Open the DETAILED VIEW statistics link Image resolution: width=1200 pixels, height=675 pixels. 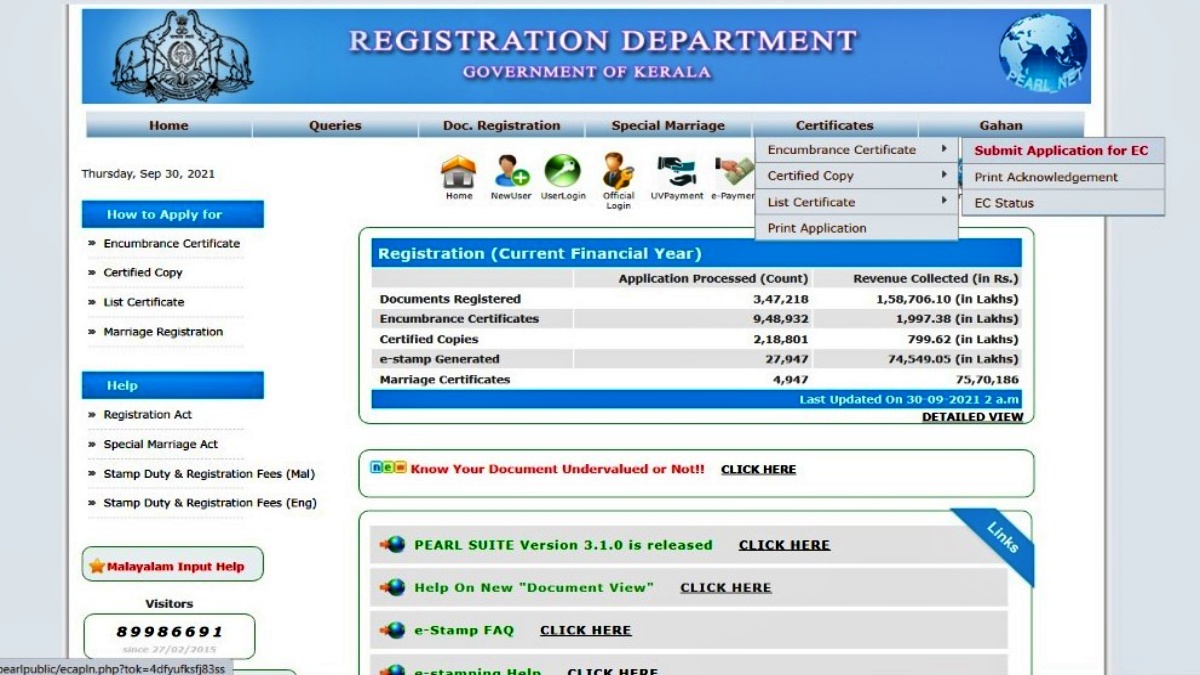click(972, 416)
